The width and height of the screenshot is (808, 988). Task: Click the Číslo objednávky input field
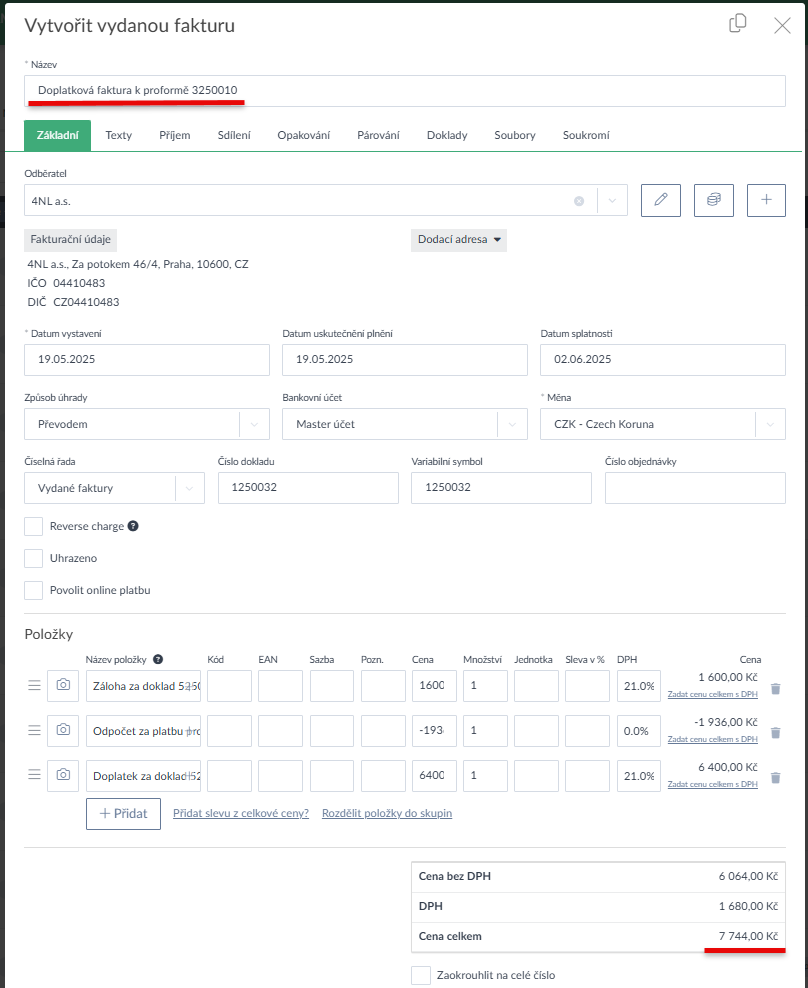[695, 488]
